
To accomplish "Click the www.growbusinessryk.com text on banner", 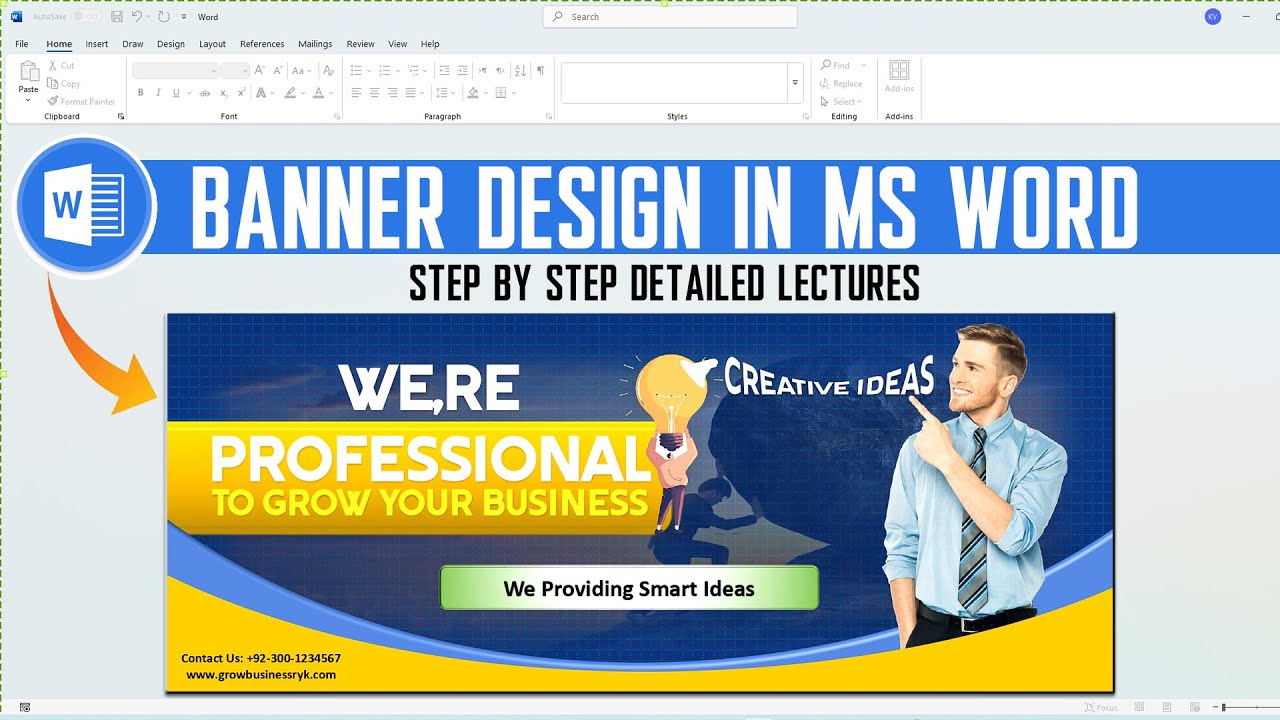I will [x=261, y=675].
